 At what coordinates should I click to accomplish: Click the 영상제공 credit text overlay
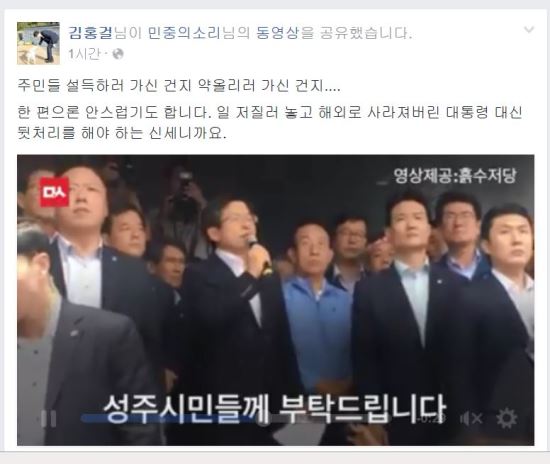455,175
